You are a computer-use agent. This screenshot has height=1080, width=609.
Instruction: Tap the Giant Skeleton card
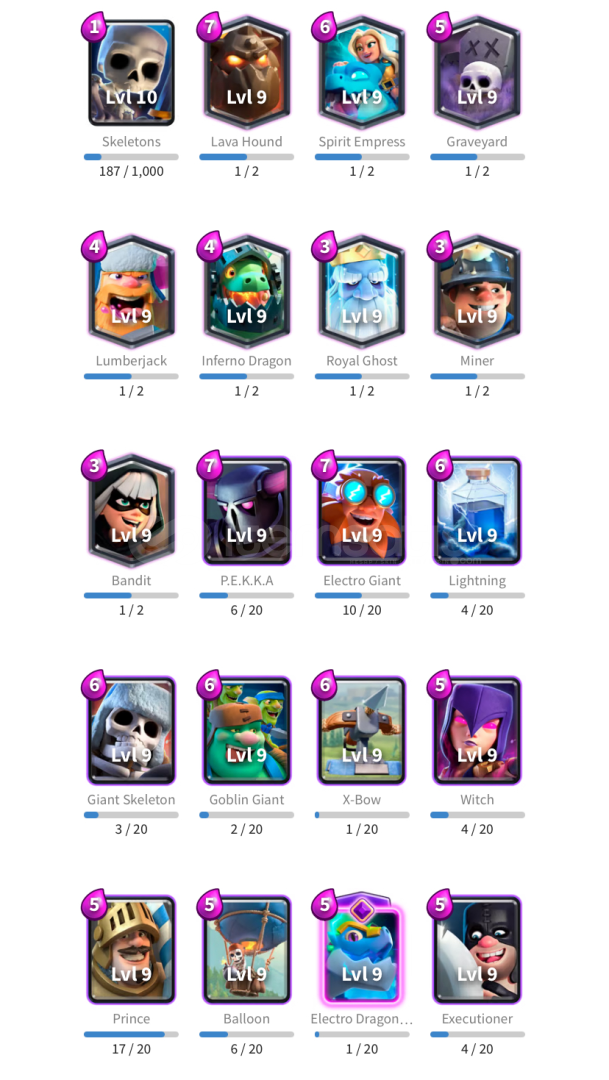(131, 731)
